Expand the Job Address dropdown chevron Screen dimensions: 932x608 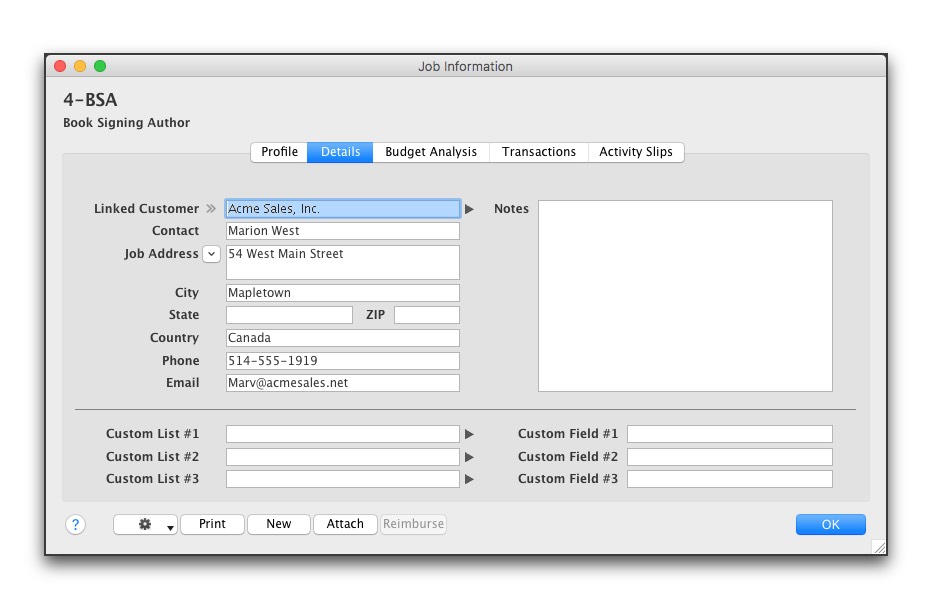212,254
